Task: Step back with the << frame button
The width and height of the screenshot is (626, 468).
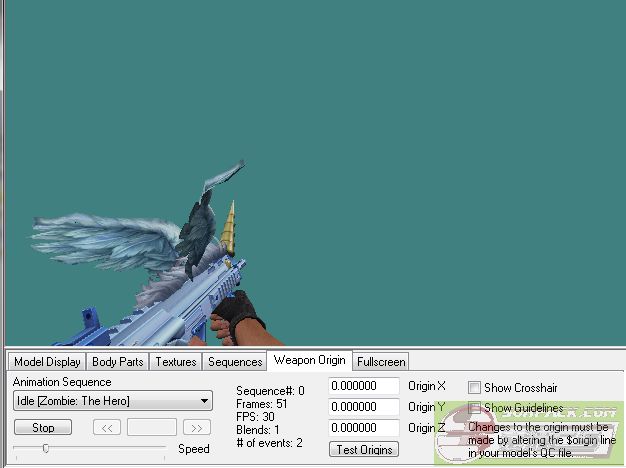Action: (107, 428)
